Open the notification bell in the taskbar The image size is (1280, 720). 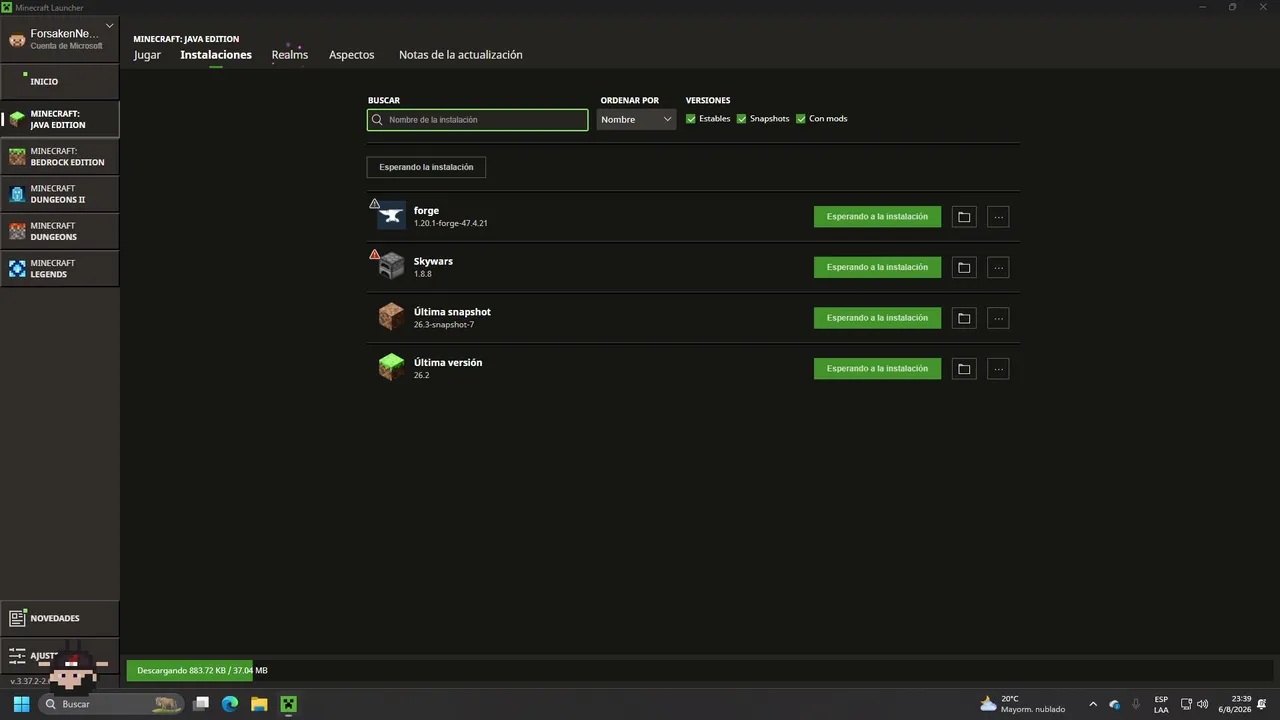[x=1262, y=704]
